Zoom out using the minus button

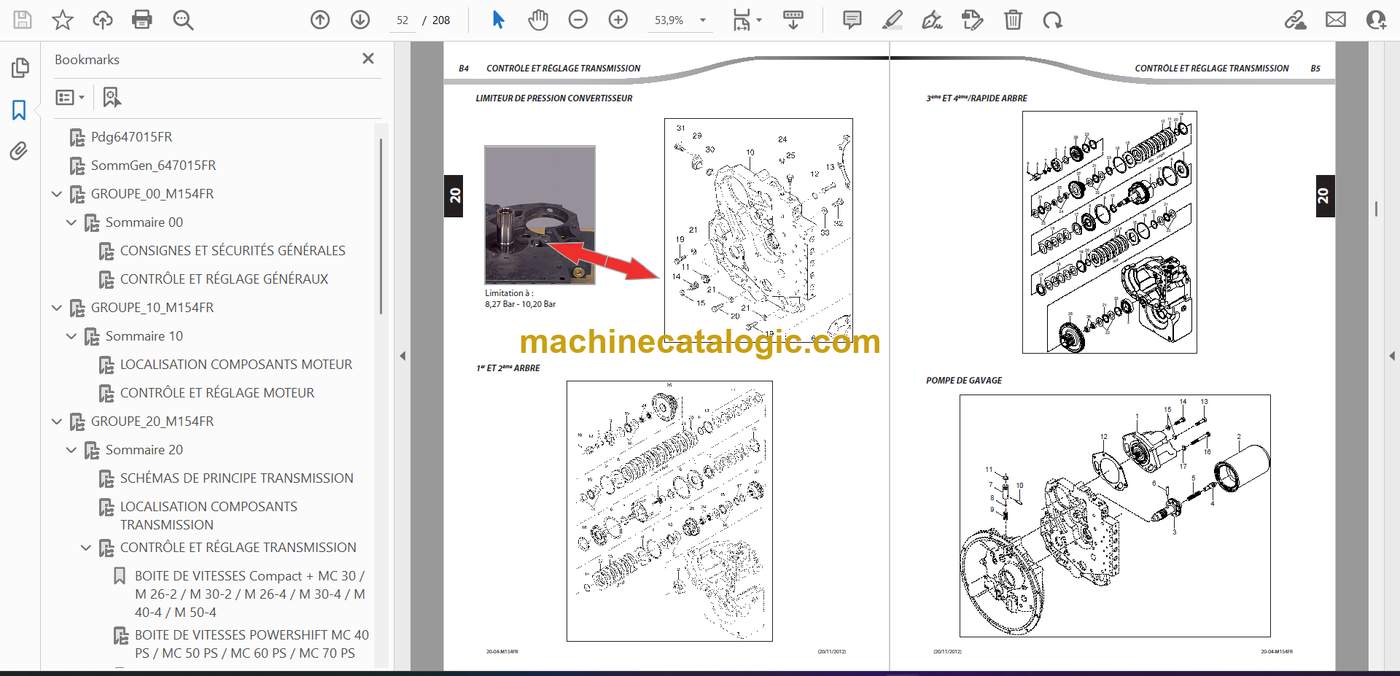(x=578, y=20)
